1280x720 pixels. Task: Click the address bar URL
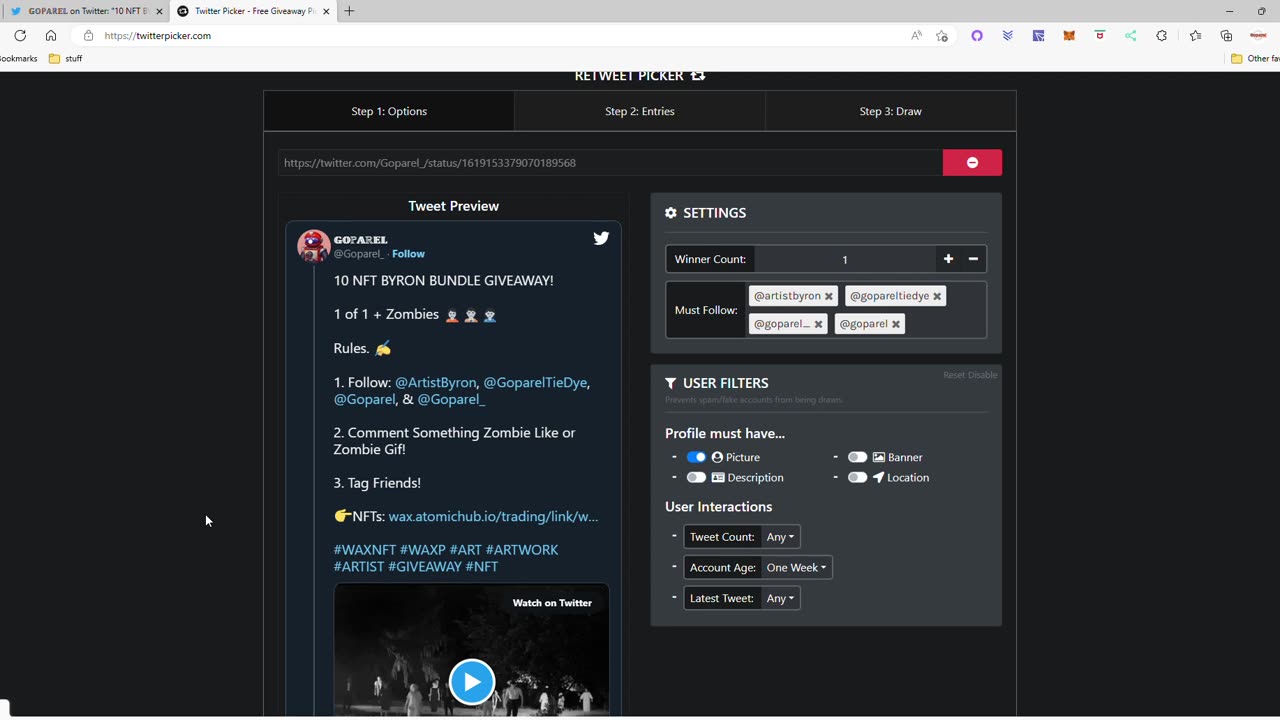tap(158, 36)
